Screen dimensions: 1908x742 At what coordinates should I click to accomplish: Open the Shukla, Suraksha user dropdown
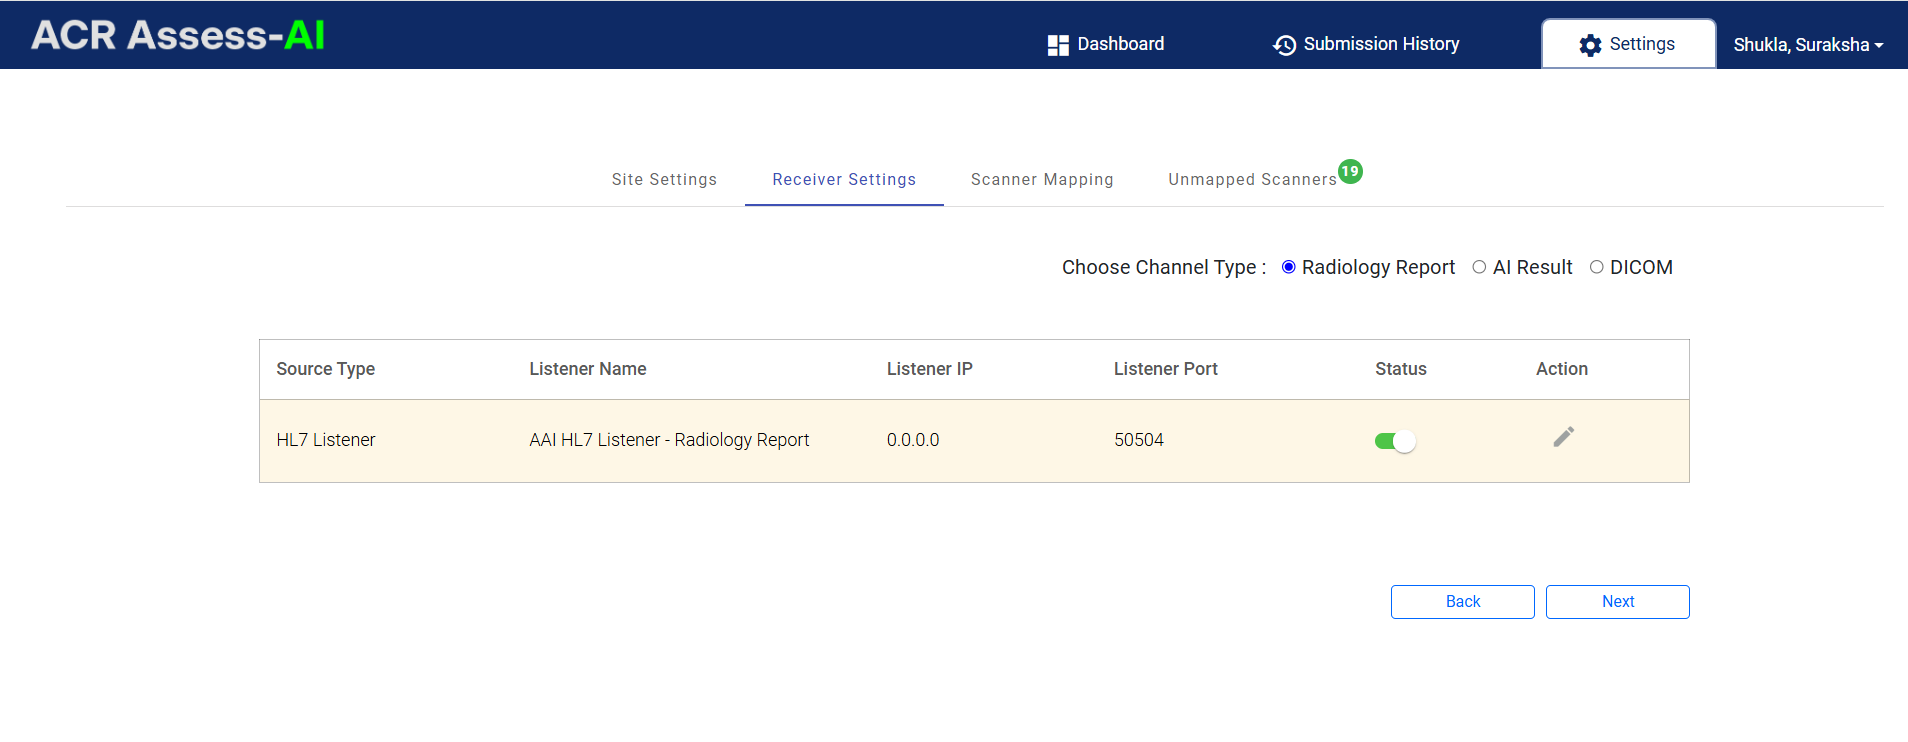(1808, 45)
